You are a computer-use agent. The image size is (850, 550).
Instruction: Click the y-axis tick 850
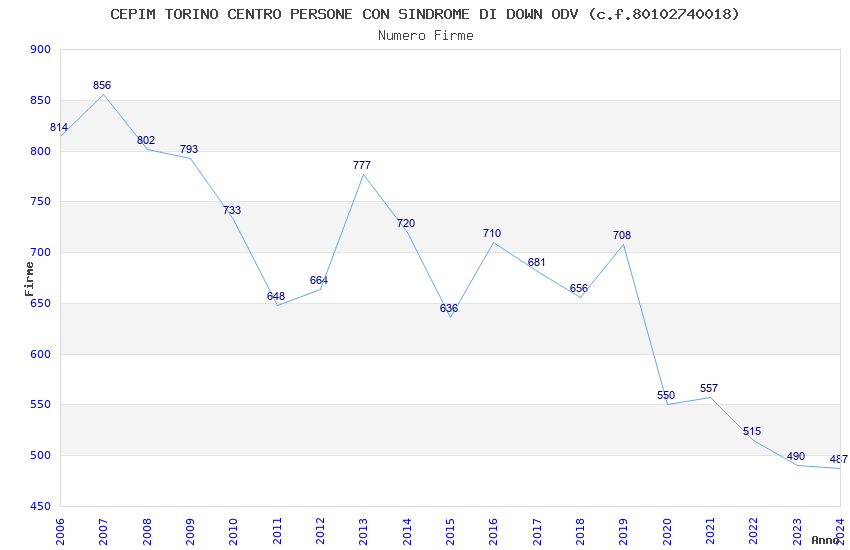41,100
